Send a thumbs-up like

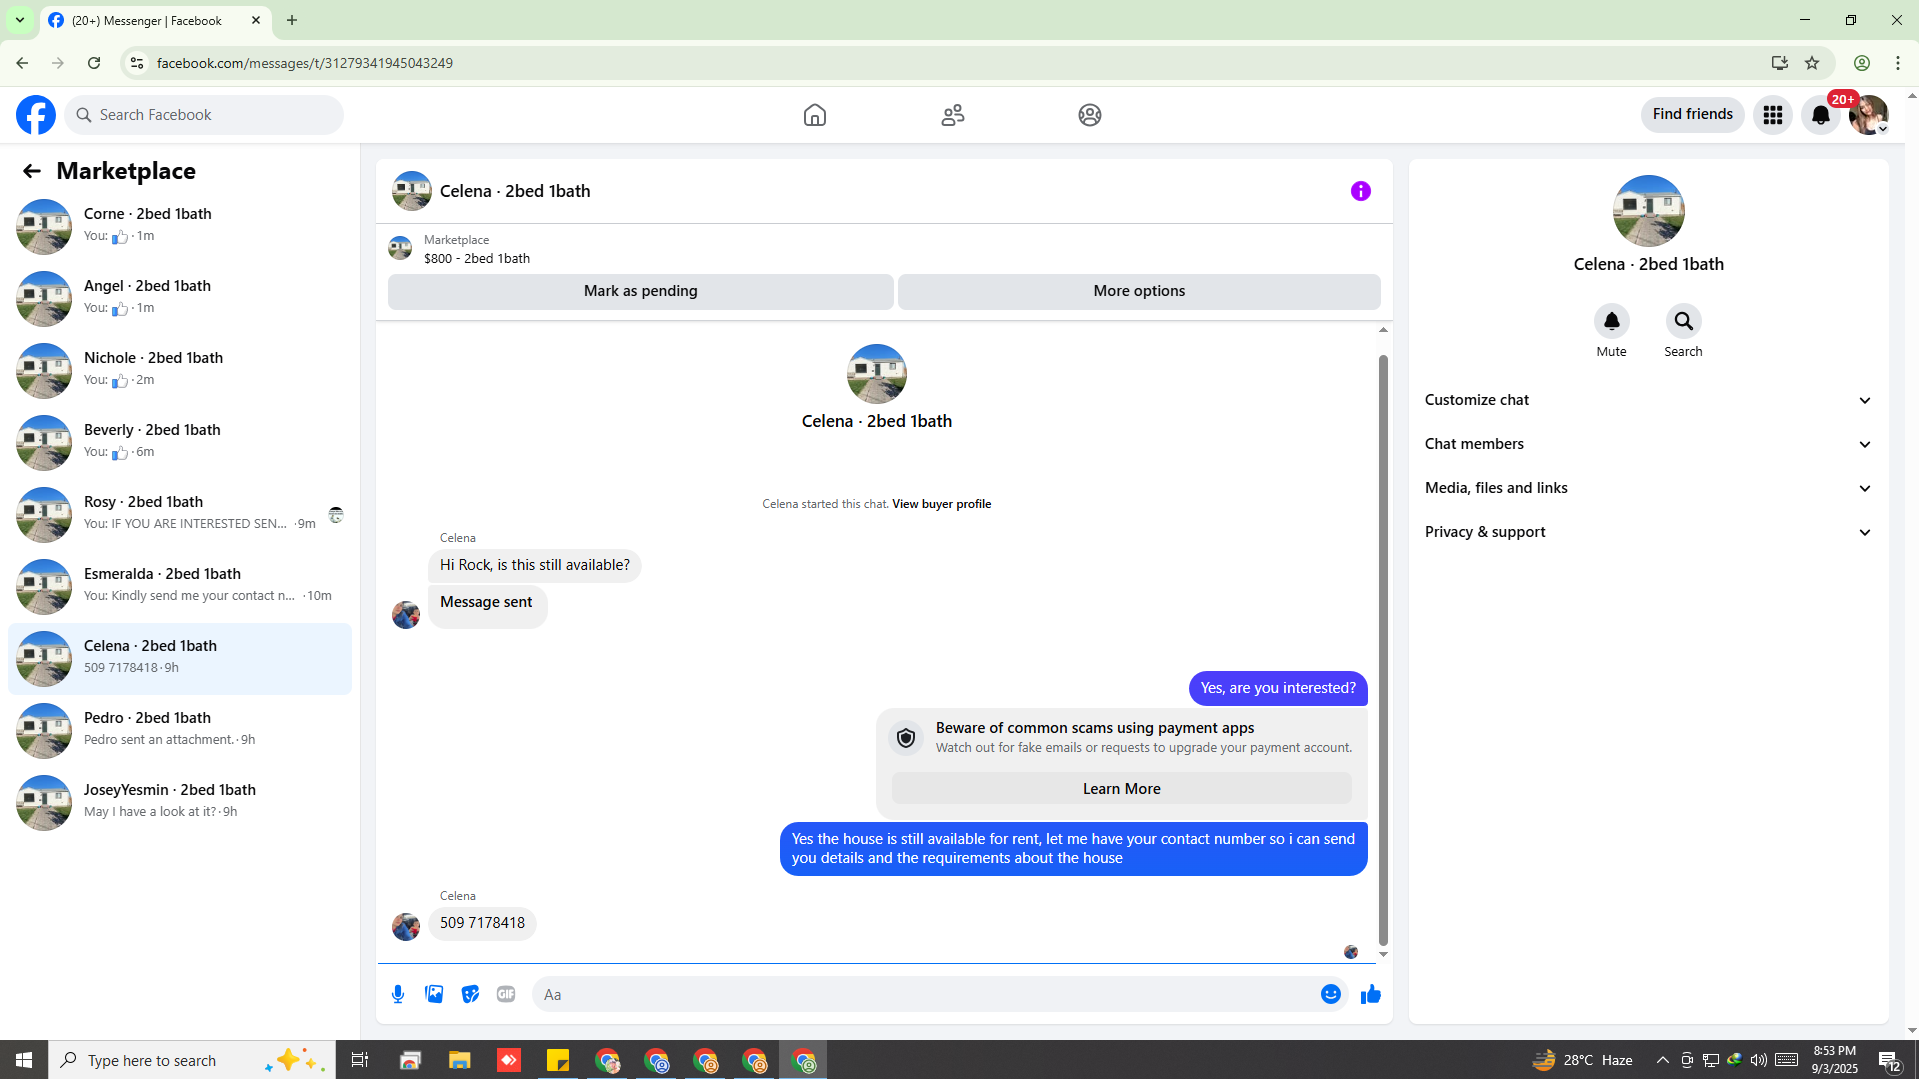tap(1370, 994)
